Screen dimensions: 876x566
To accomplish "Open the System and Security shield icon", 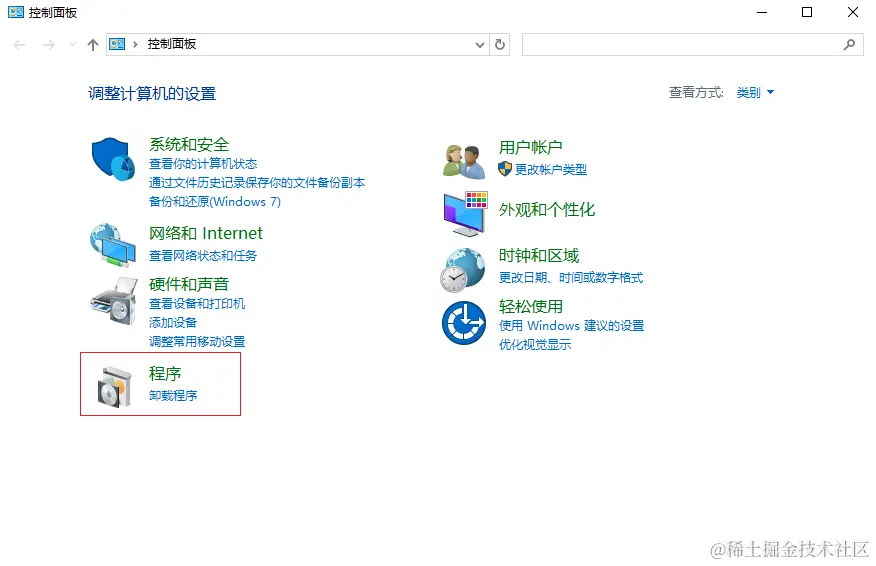I will [x=113, y=159].
